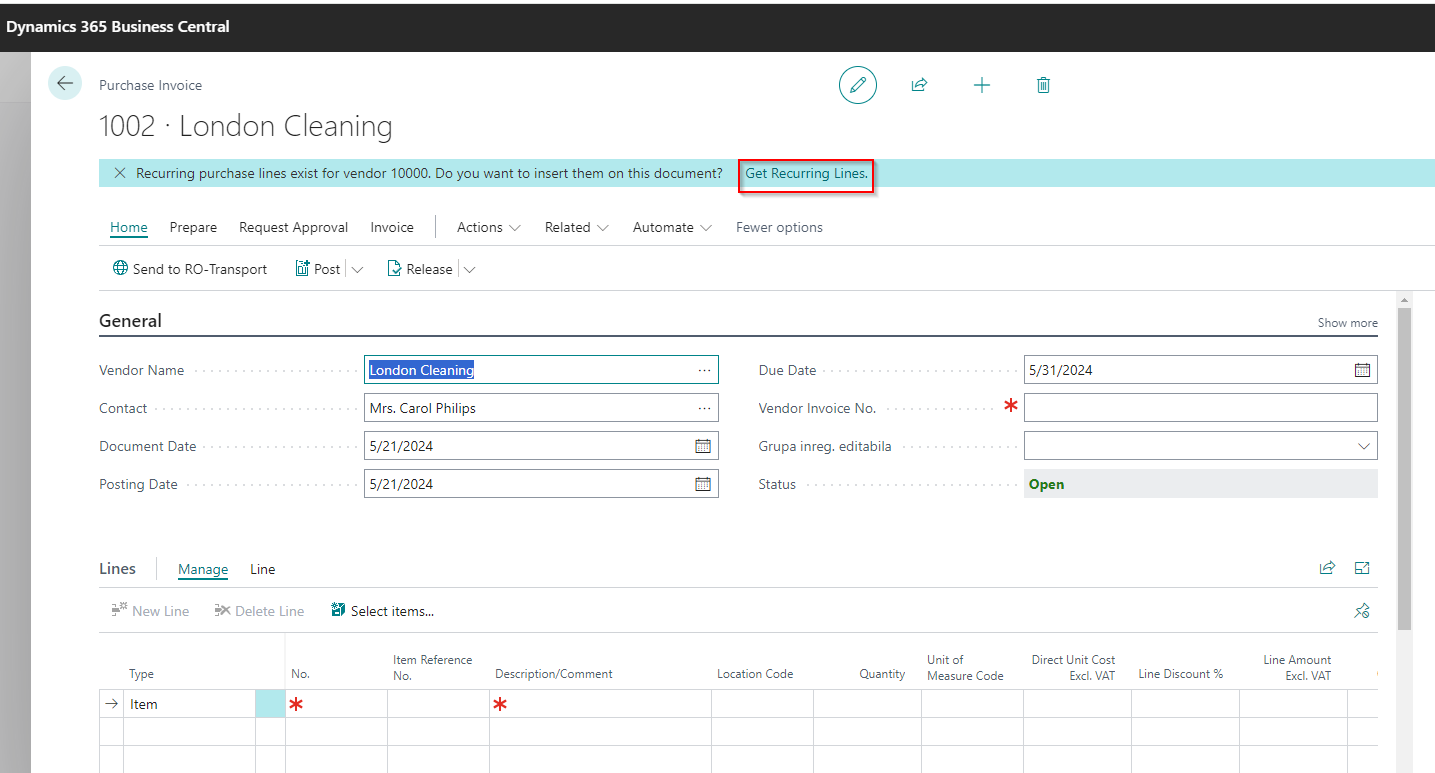Click the Lines section heading
Image resolution: width=1435 pixels, height=773 pixels.
117,568
